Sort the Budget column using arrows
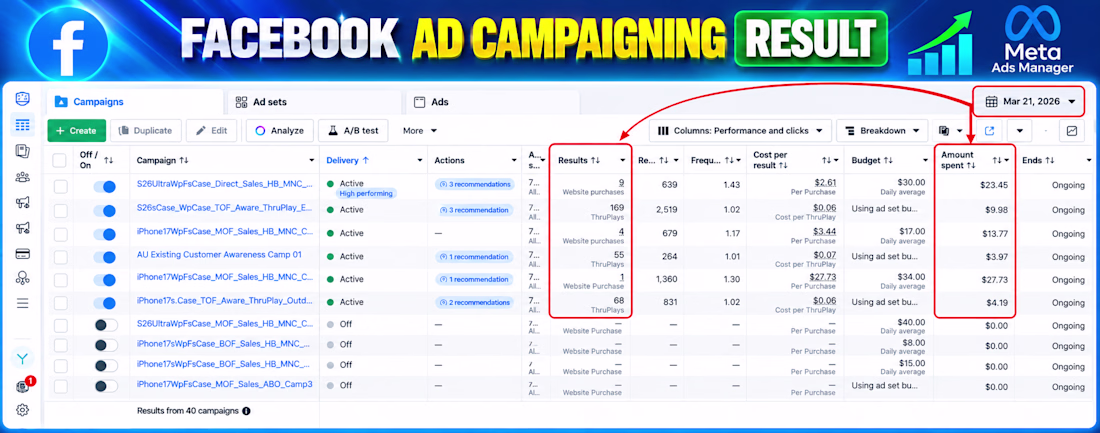Screen dimensions: 1100x433 click(x=888, y=160)
